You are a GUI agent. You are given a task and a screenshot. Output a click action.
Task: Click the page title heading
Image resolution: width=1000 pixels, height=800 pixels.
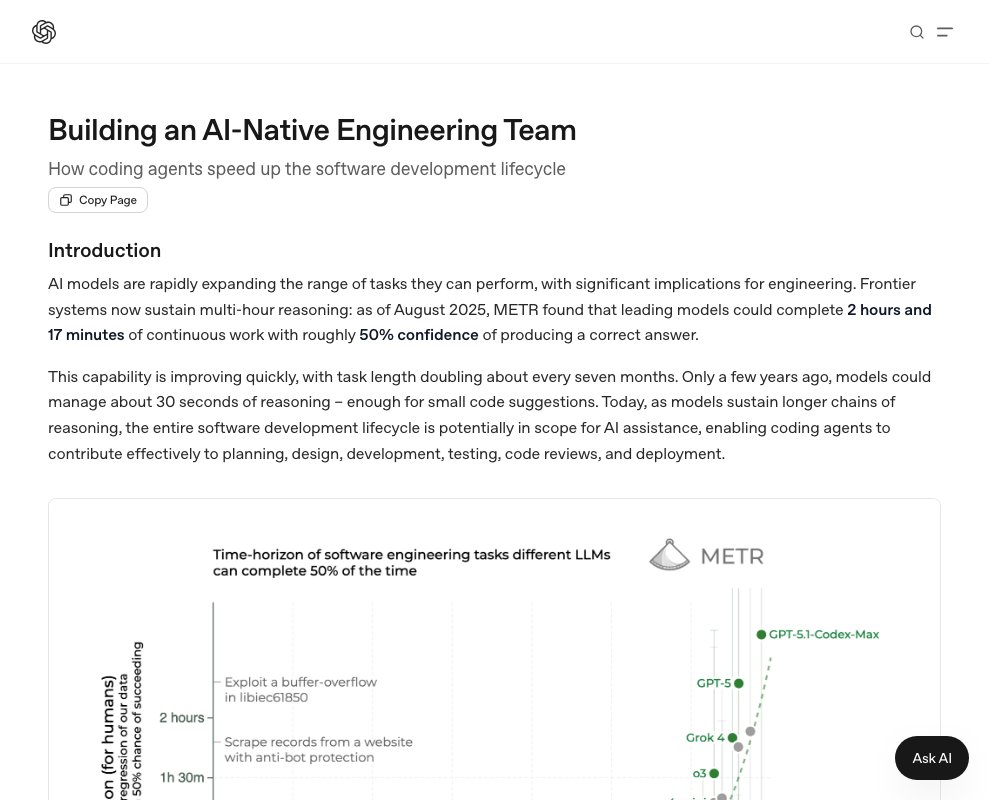312,130
